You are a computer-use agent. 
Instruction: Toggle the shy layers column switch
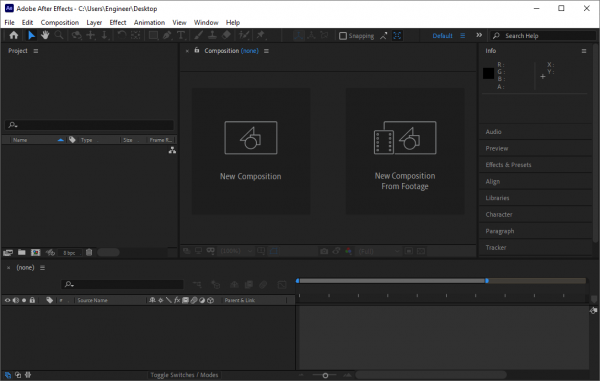pos(152,300)
